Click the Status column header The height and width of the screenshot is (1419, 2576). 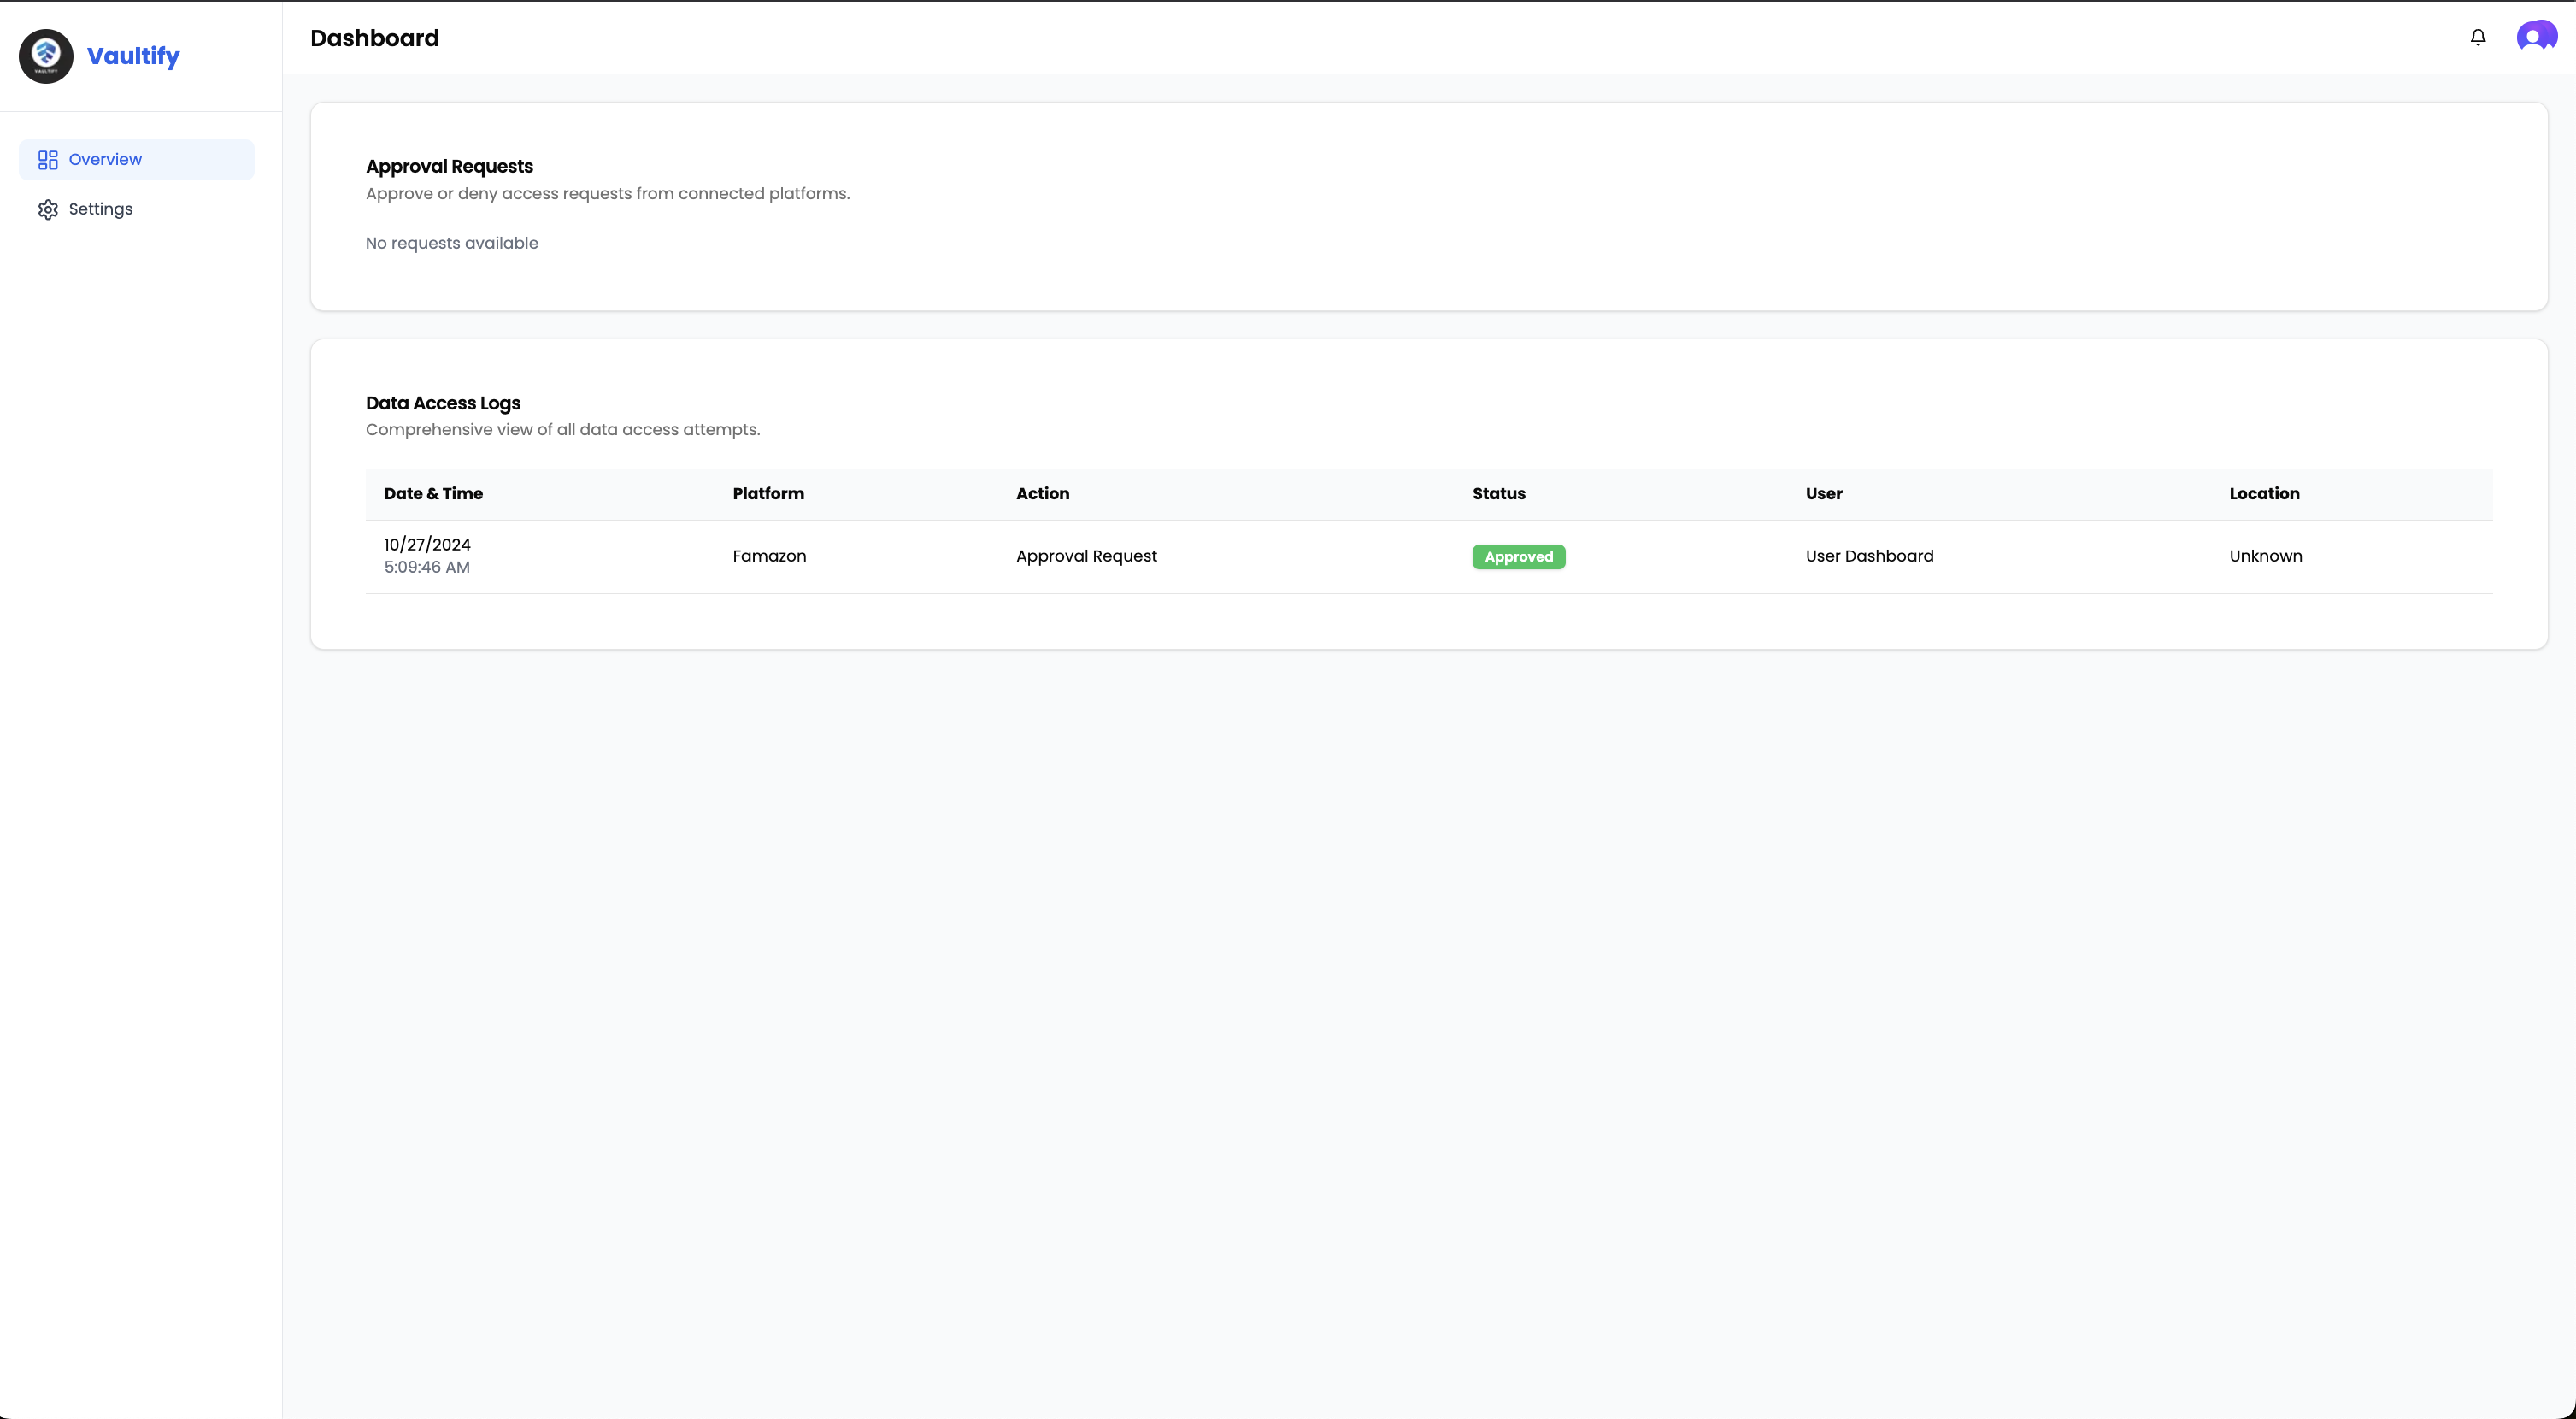tap(1498, 494)
